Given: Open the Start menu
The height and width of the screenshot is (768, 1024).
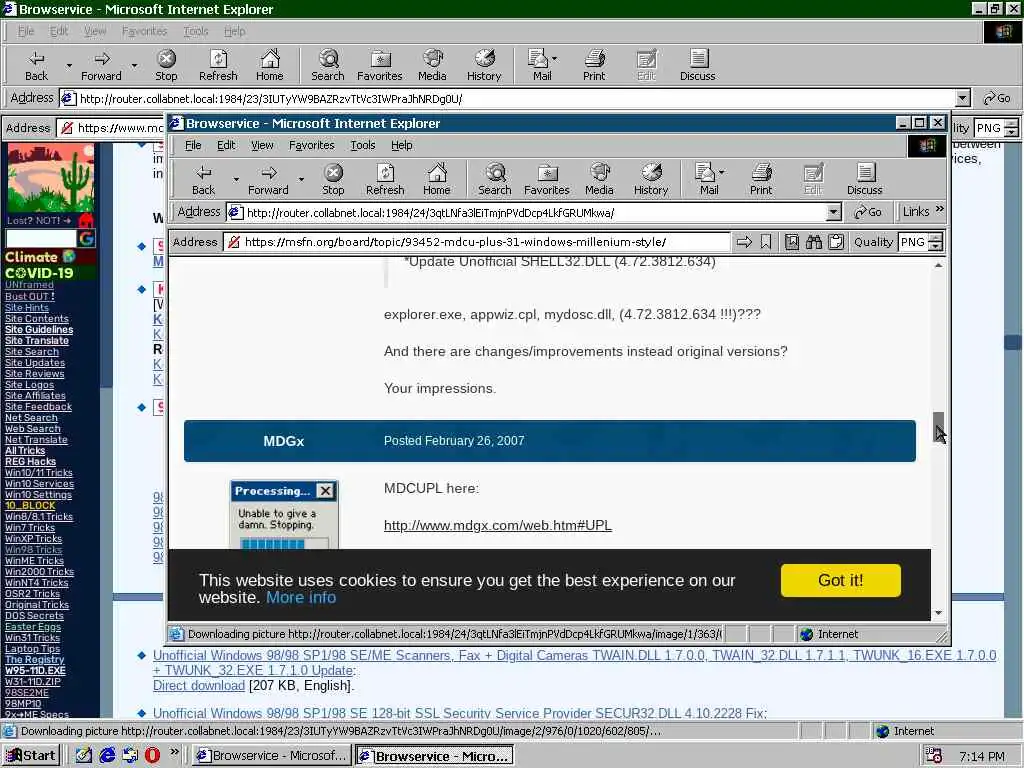Looking at the screenshot, I should pos(31,755).
